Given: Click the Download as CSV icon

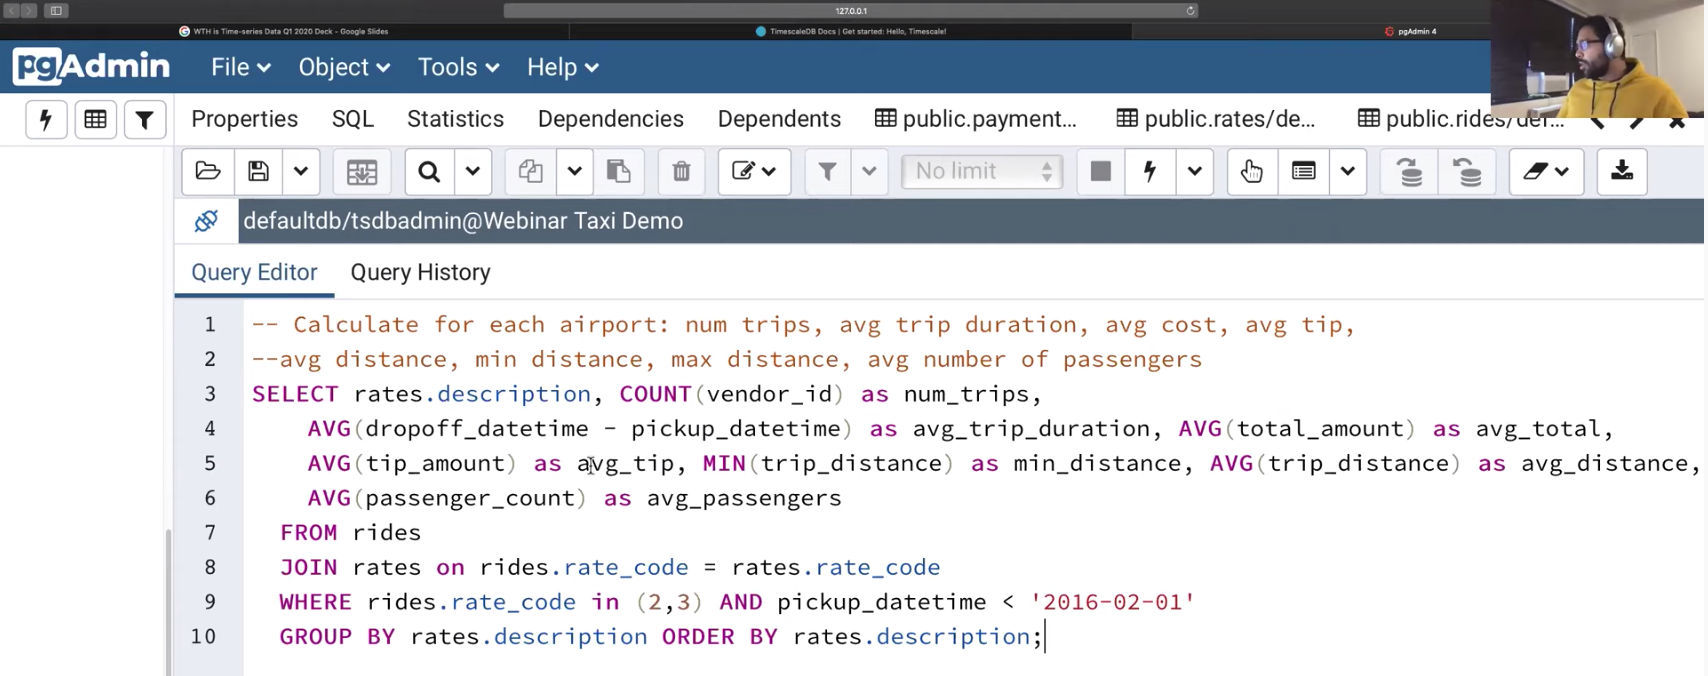Looking at the screenshot, I should (x=1621, y=171).
